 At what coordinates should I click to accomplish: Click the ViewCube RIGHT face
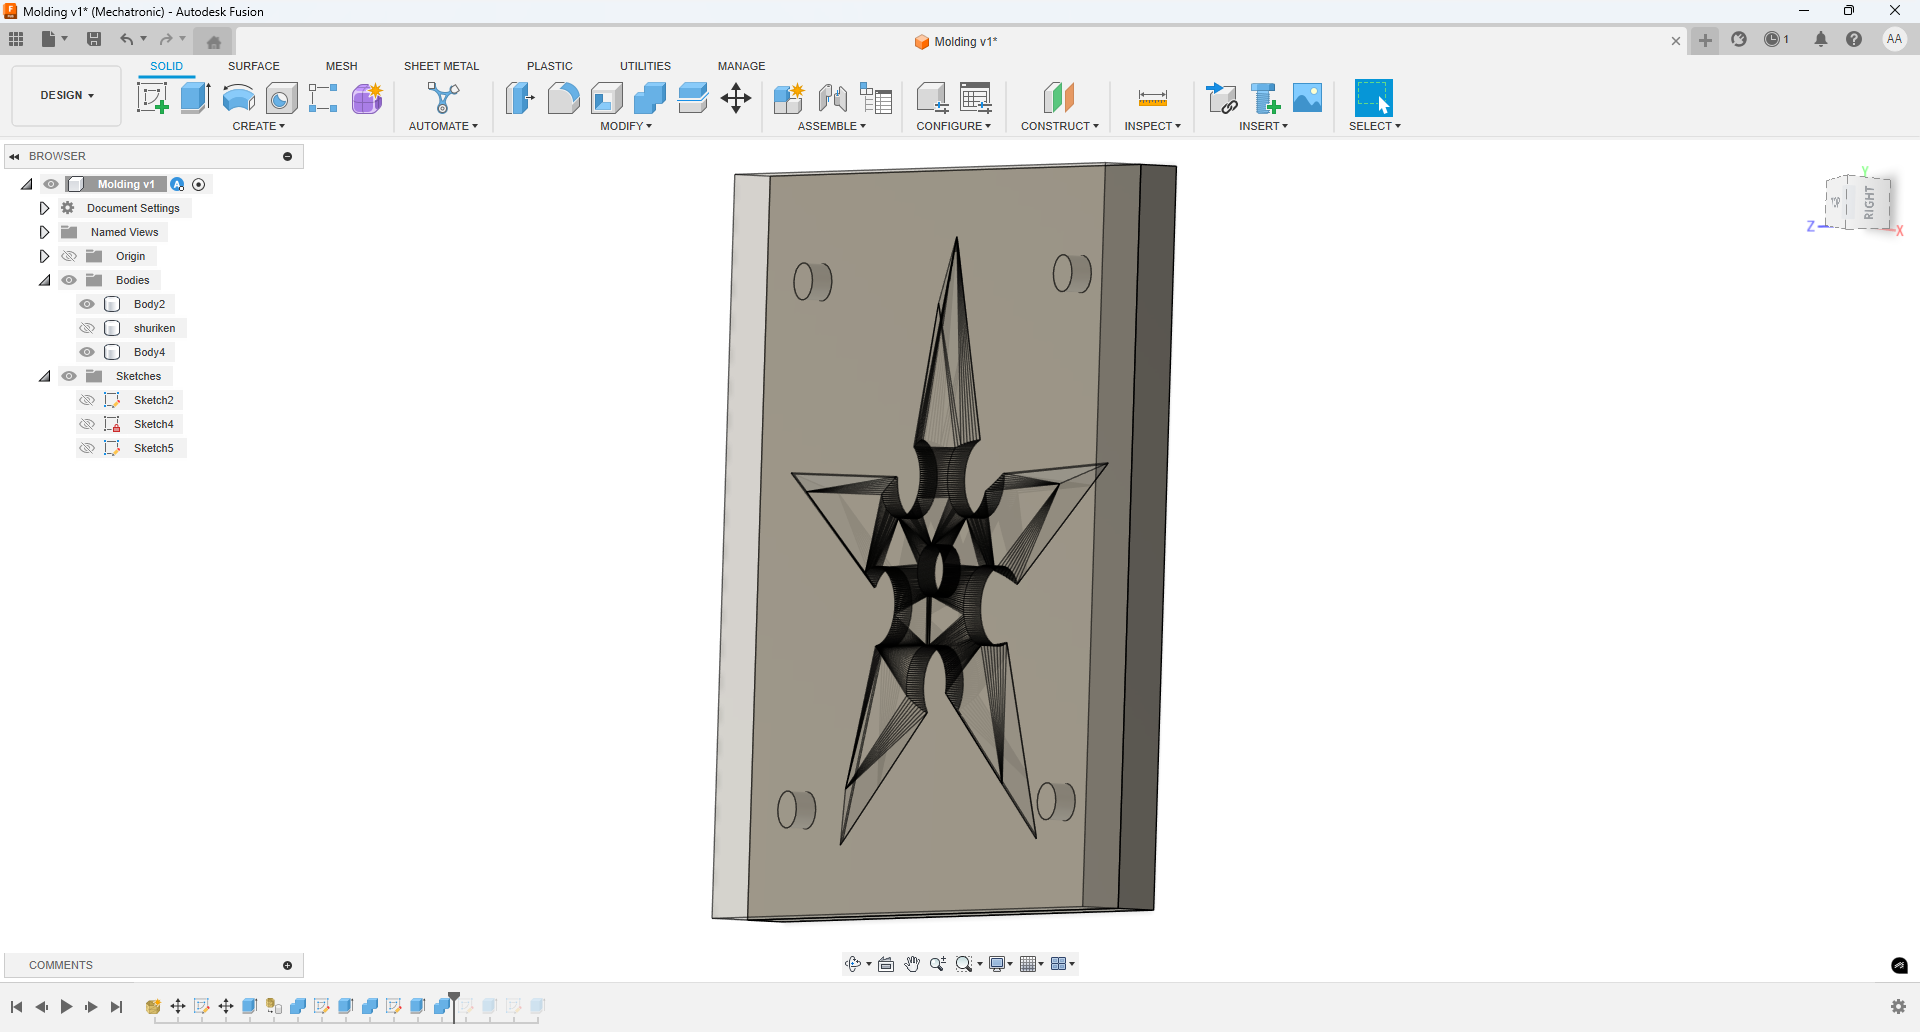[1870, 203]
